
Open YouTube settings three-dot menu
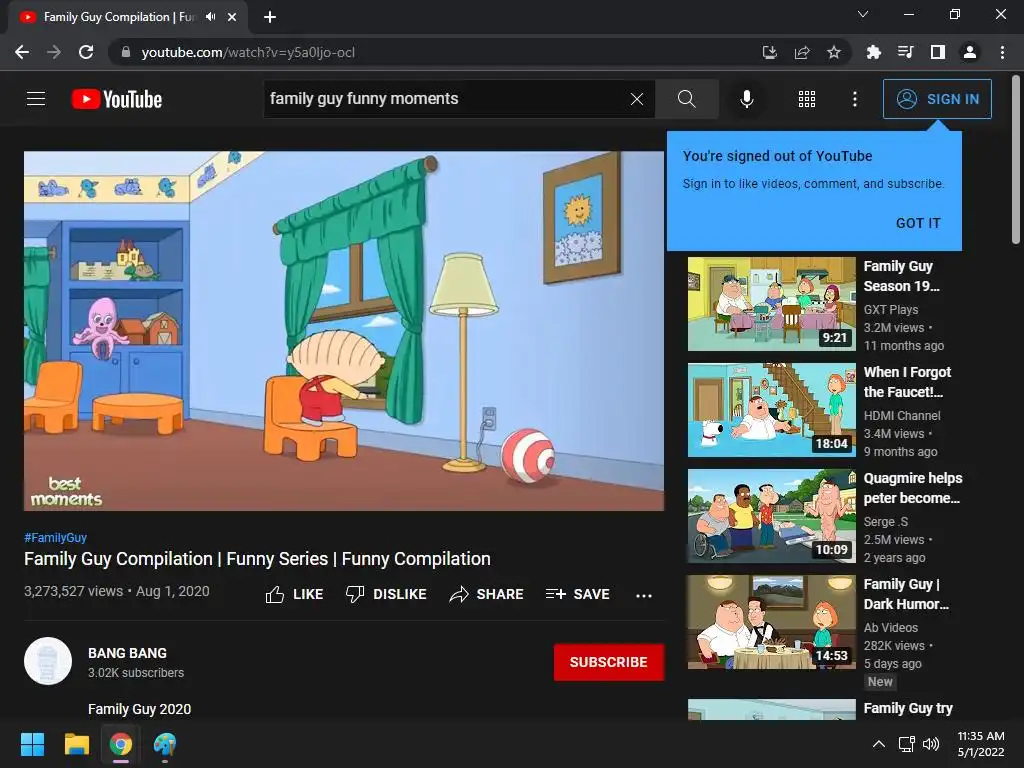pos(854,99)
